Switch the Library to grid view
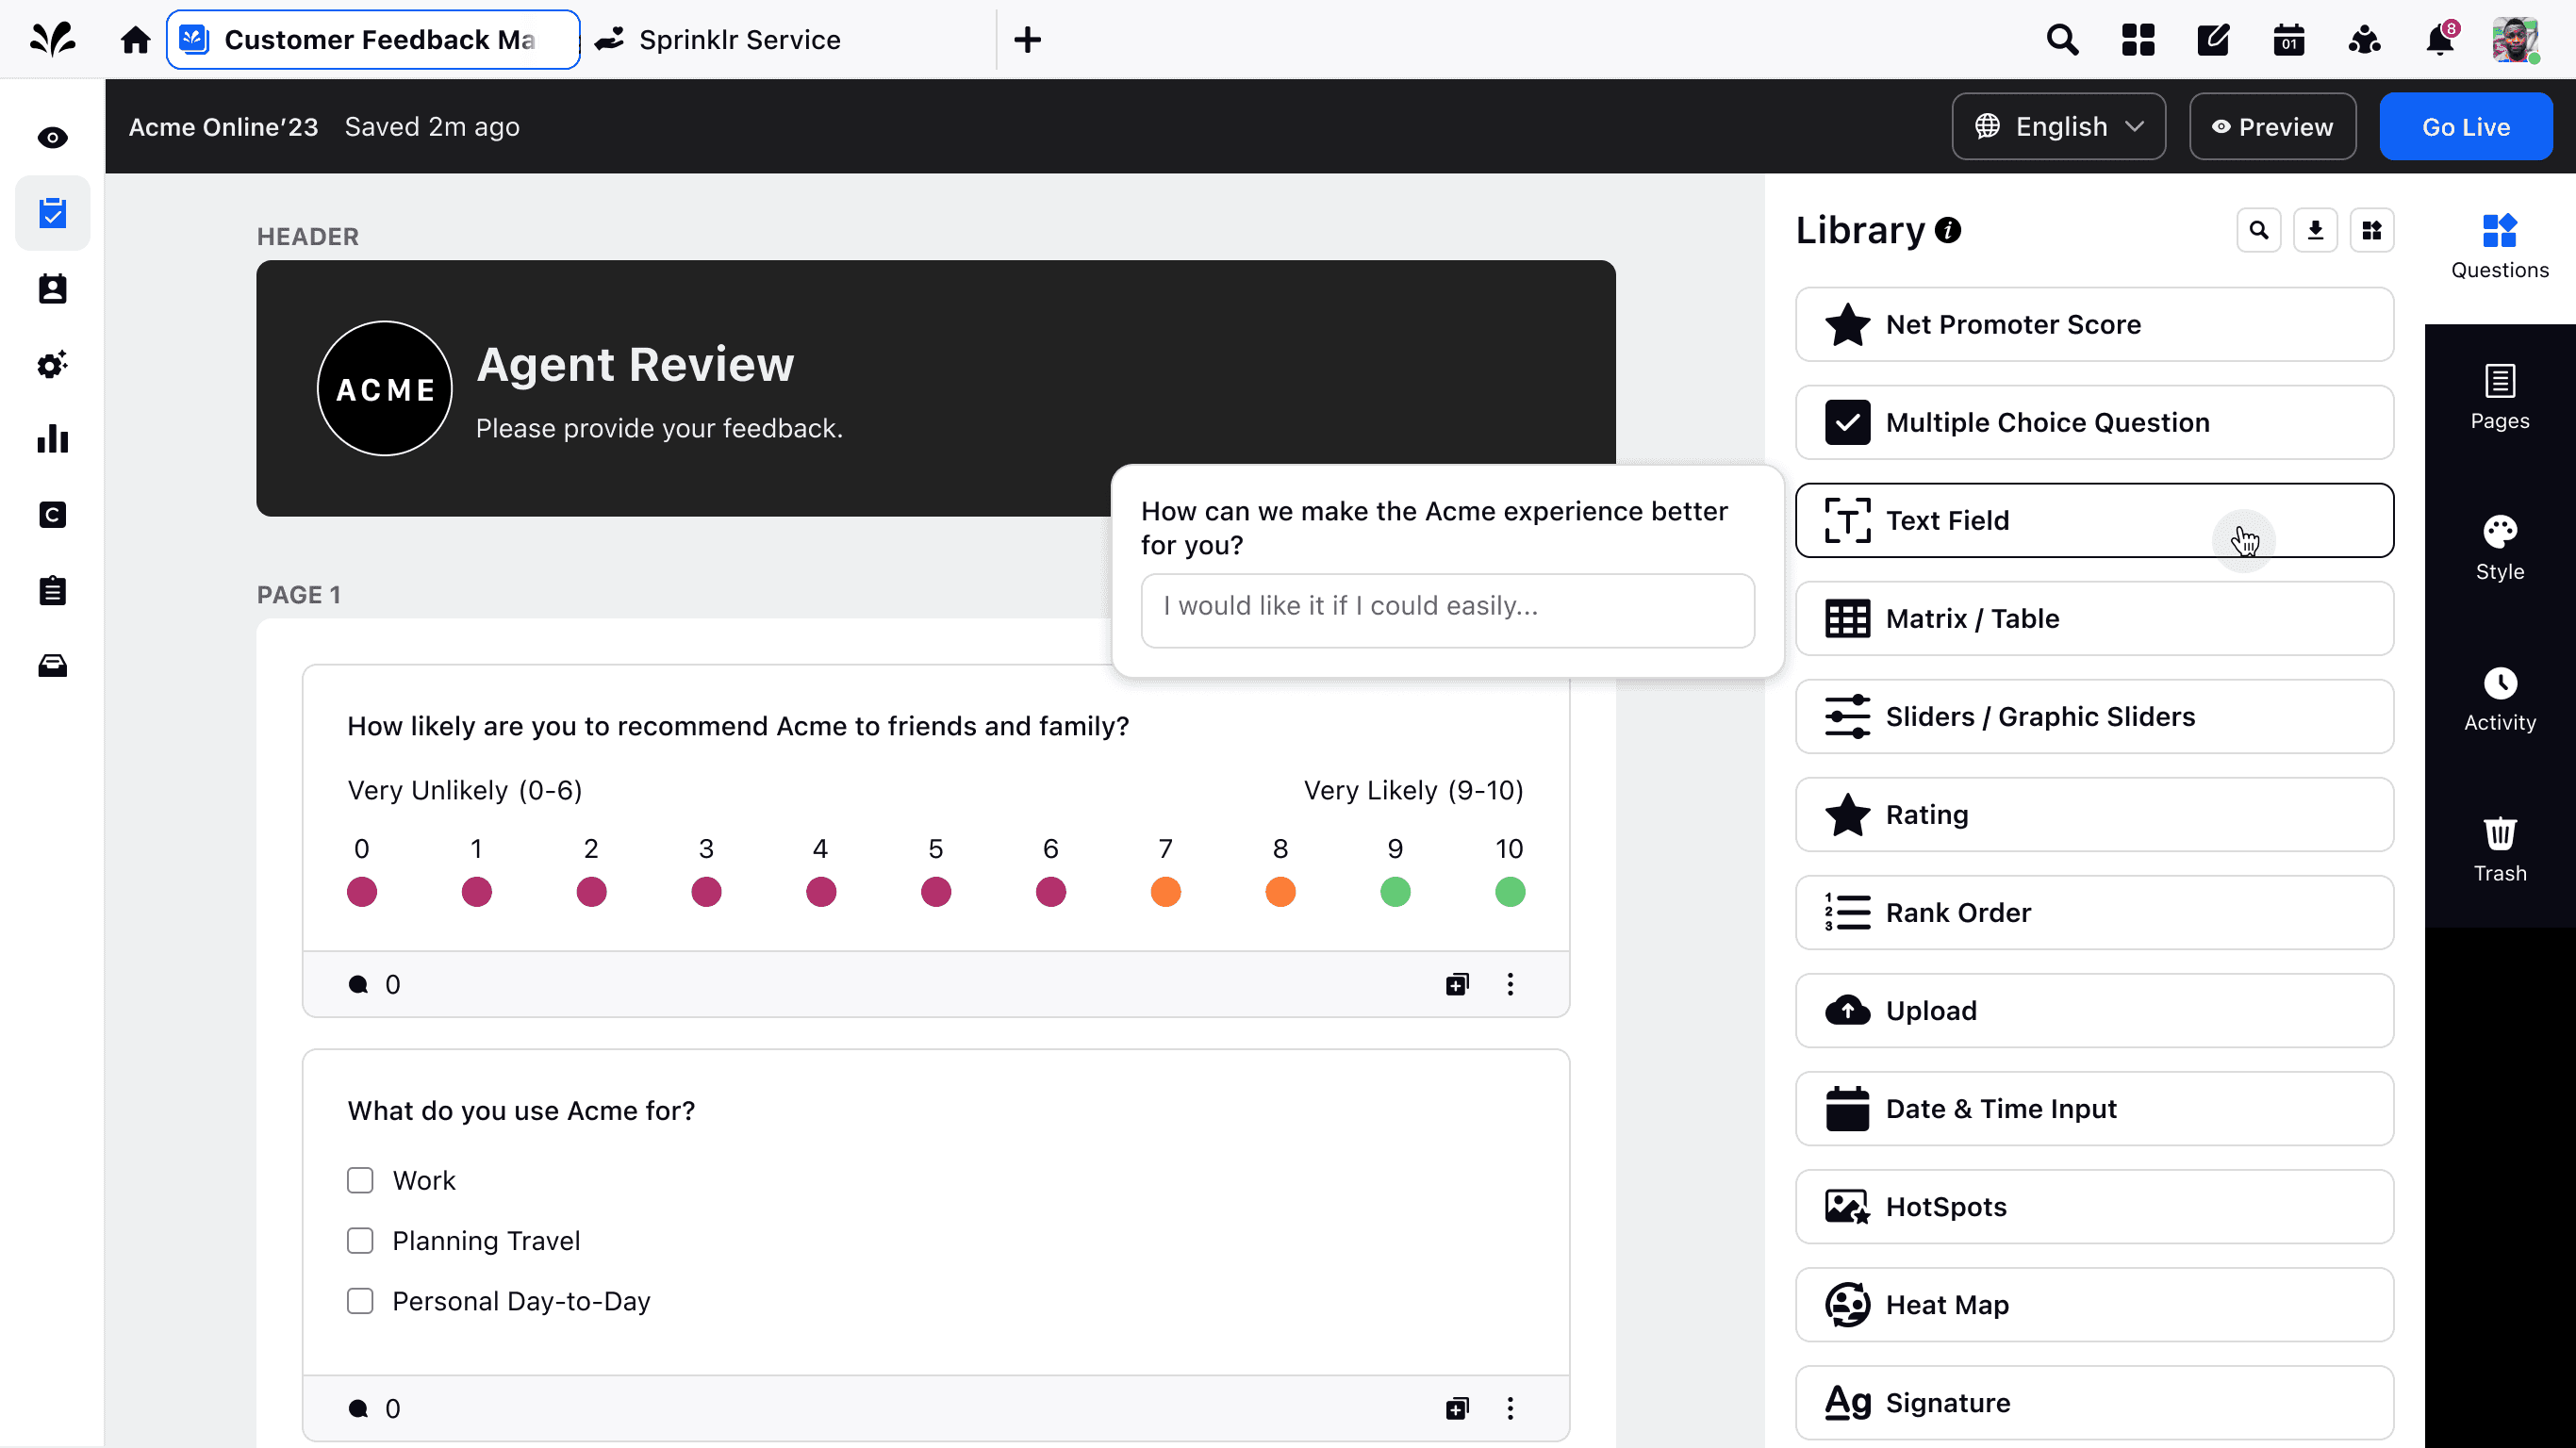The image size is (2576, 1448). pyautogui.click(x=2371, y=230)
